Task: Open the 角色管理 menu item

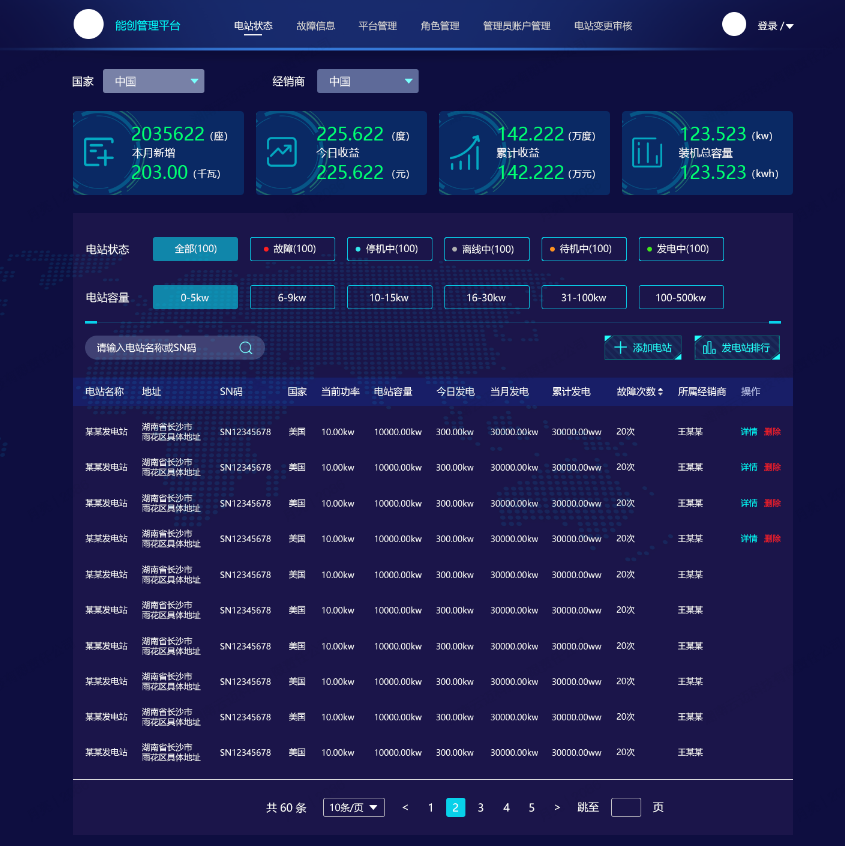Action: coord(440,26)
